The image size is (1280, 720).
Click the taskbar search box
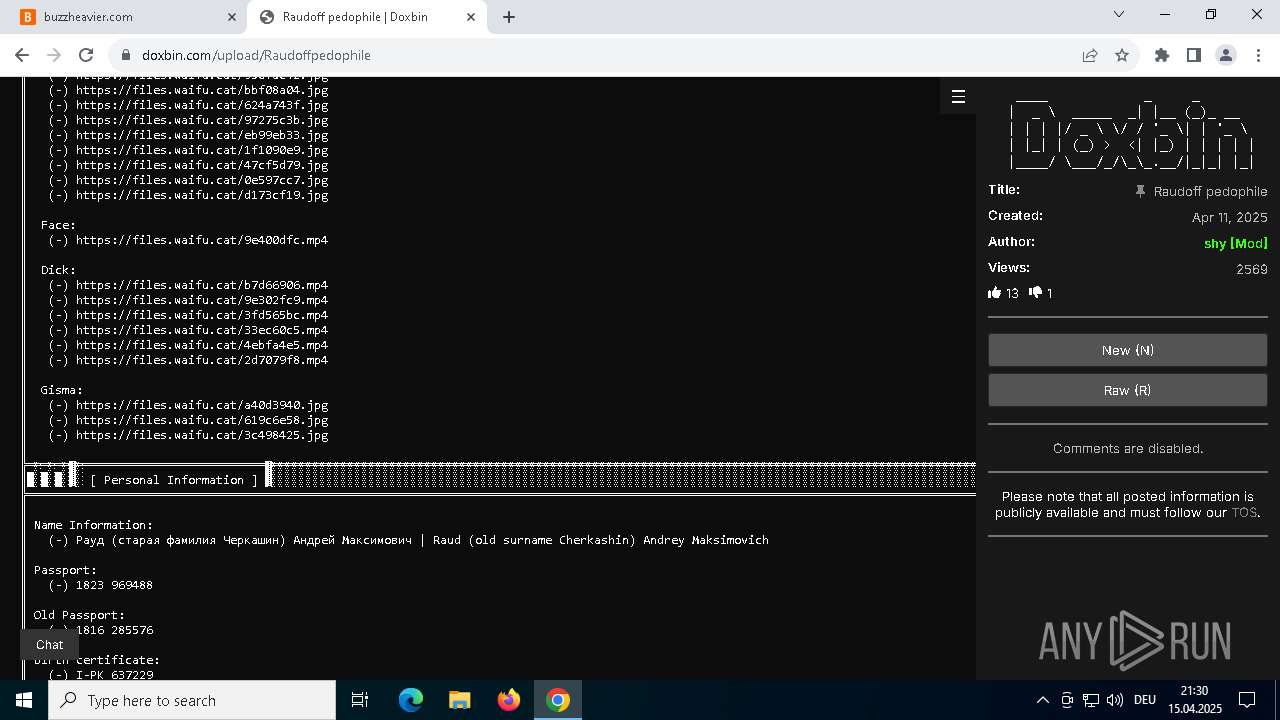tap(192, 700)
